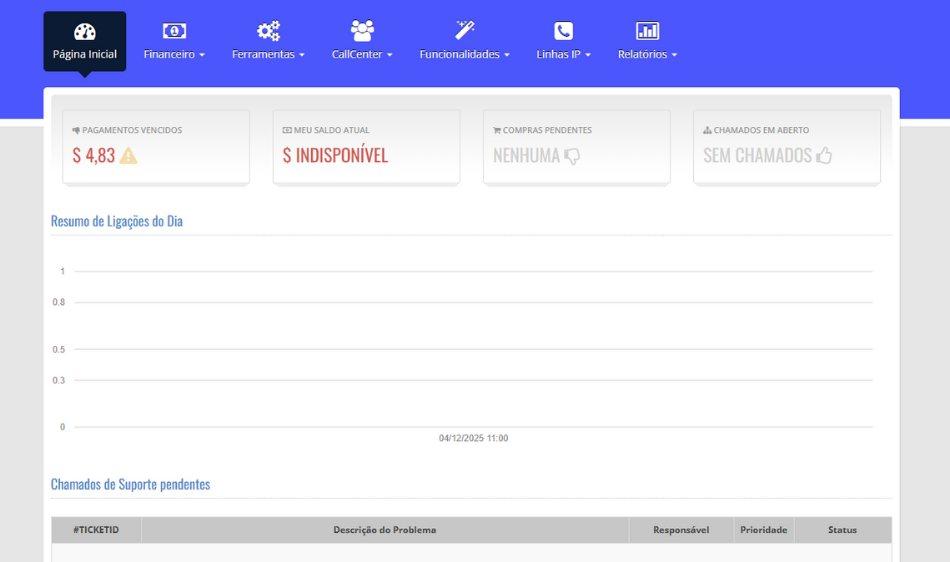Click the thumbs-down icon next to NENHUMA

pyautogui.click(x=572, y=156)
